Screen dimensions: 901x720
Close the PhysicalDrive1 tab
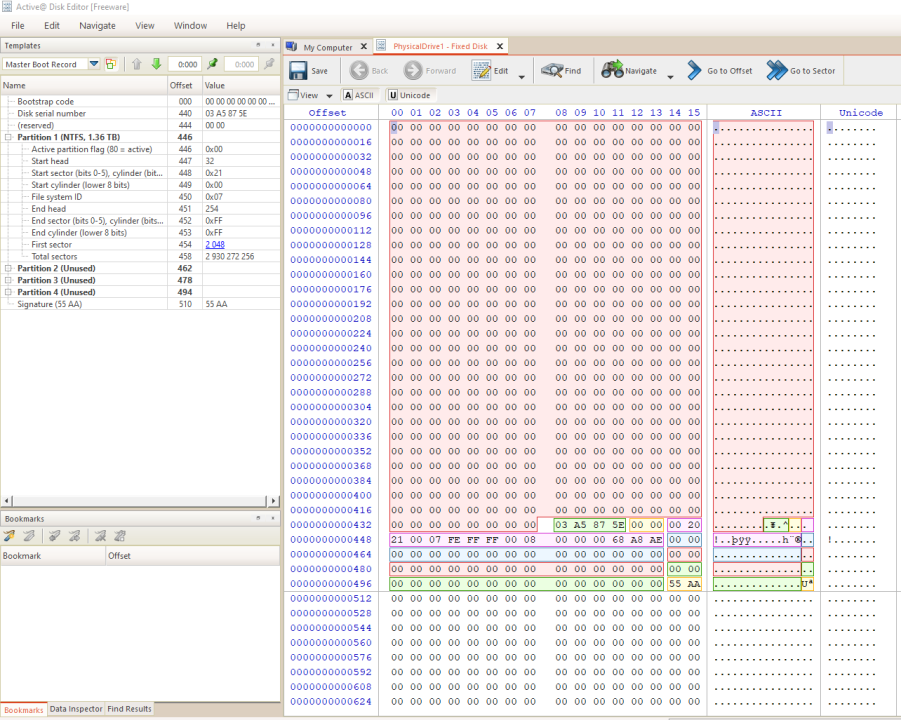pyautogui.click(x=500, y=47)
